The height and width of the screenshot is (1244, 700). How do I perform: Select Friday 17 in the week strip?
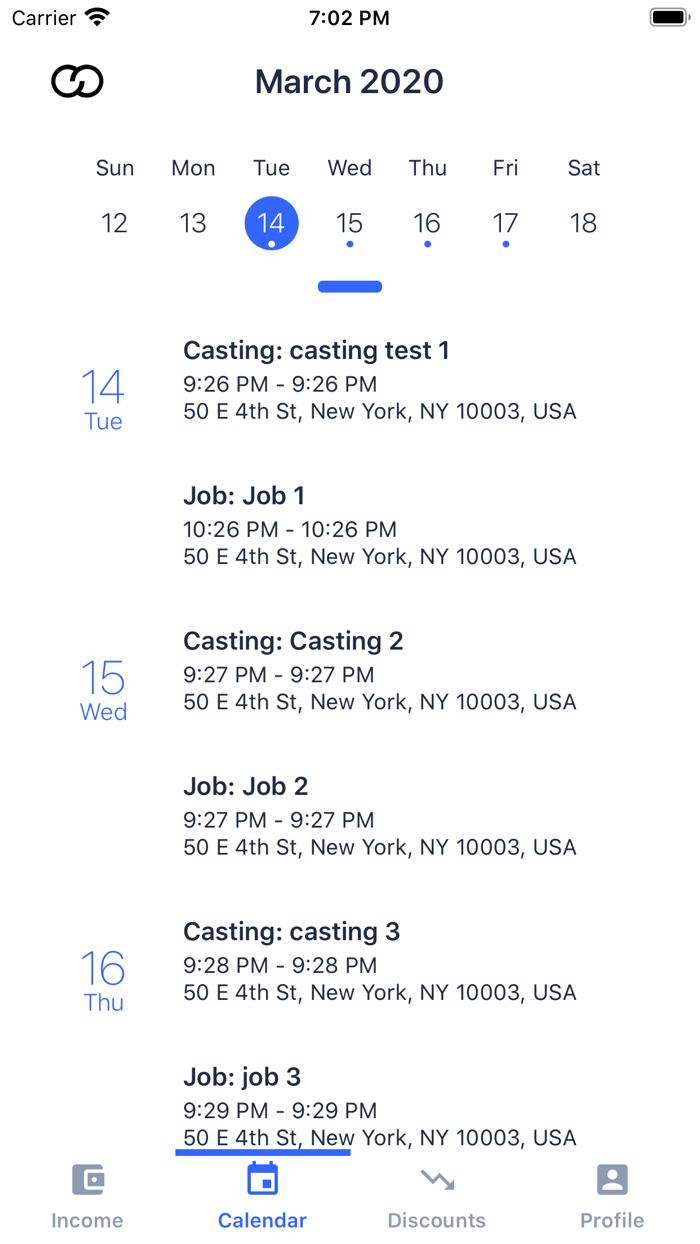point(505,223)
